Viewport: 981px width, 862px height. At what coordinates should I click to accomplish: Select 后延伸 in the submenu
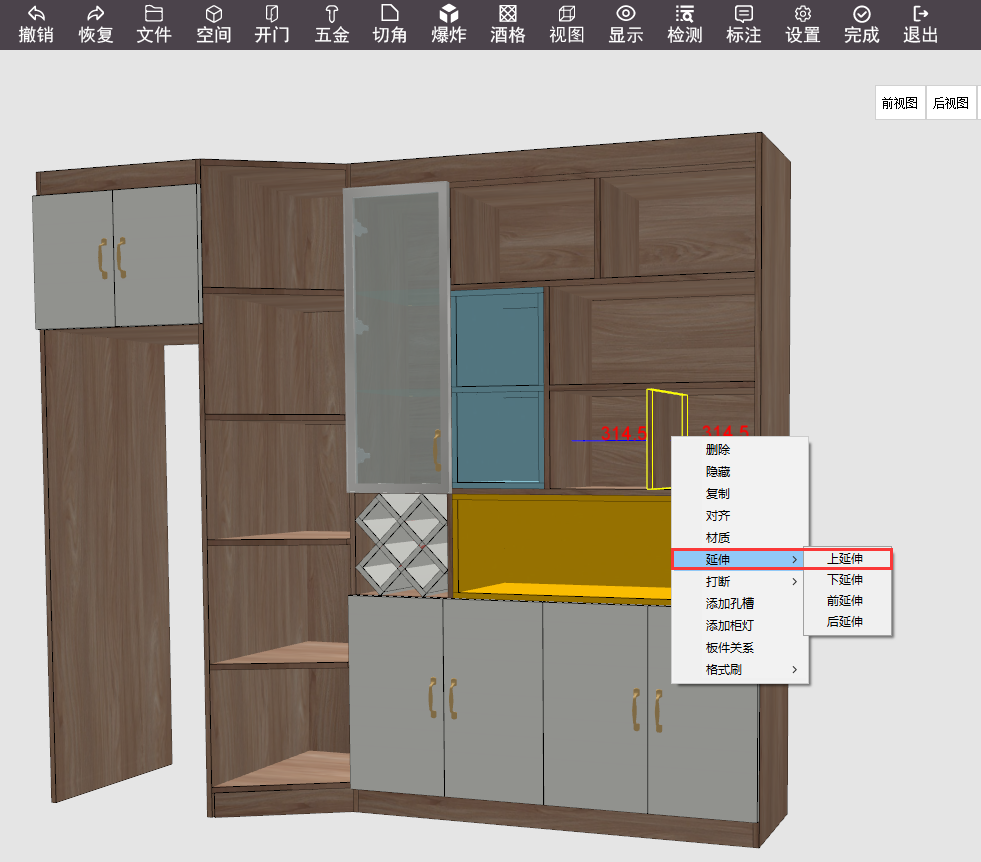(x=847, y=621)
